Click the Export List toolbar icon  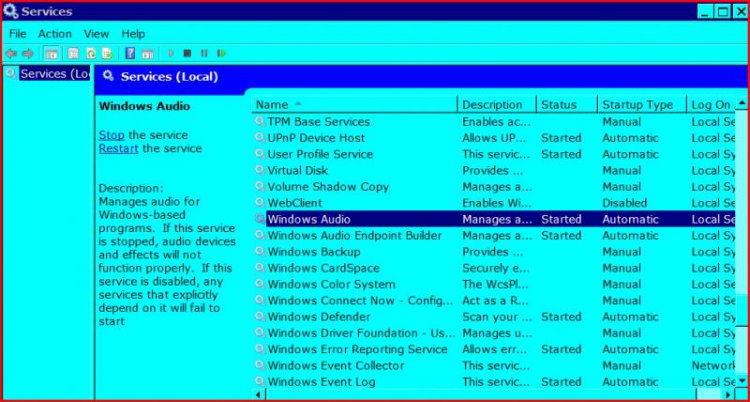tap(107, 53)
